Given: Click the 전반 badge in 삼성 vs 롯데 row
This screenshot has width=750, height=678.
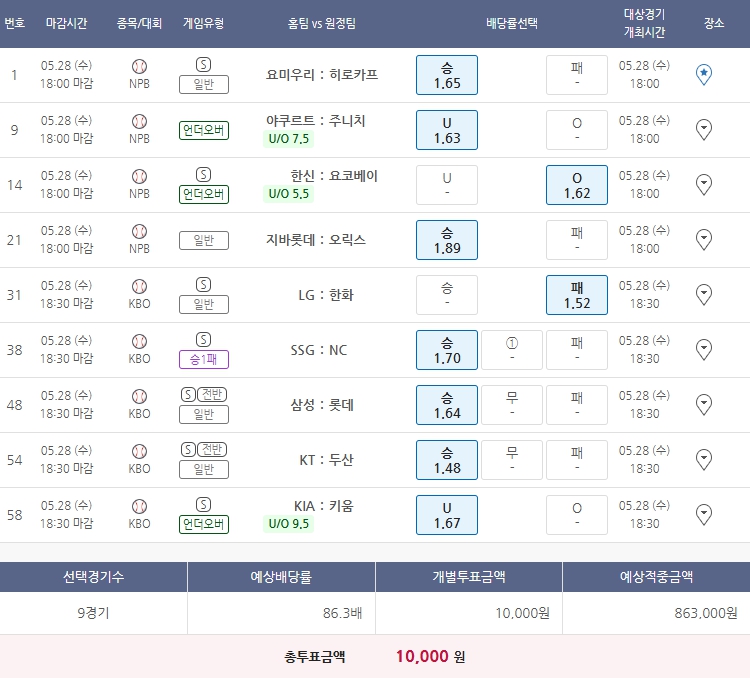Looking at the screenshot, I should pyautogui.click(x=213, y=394).
